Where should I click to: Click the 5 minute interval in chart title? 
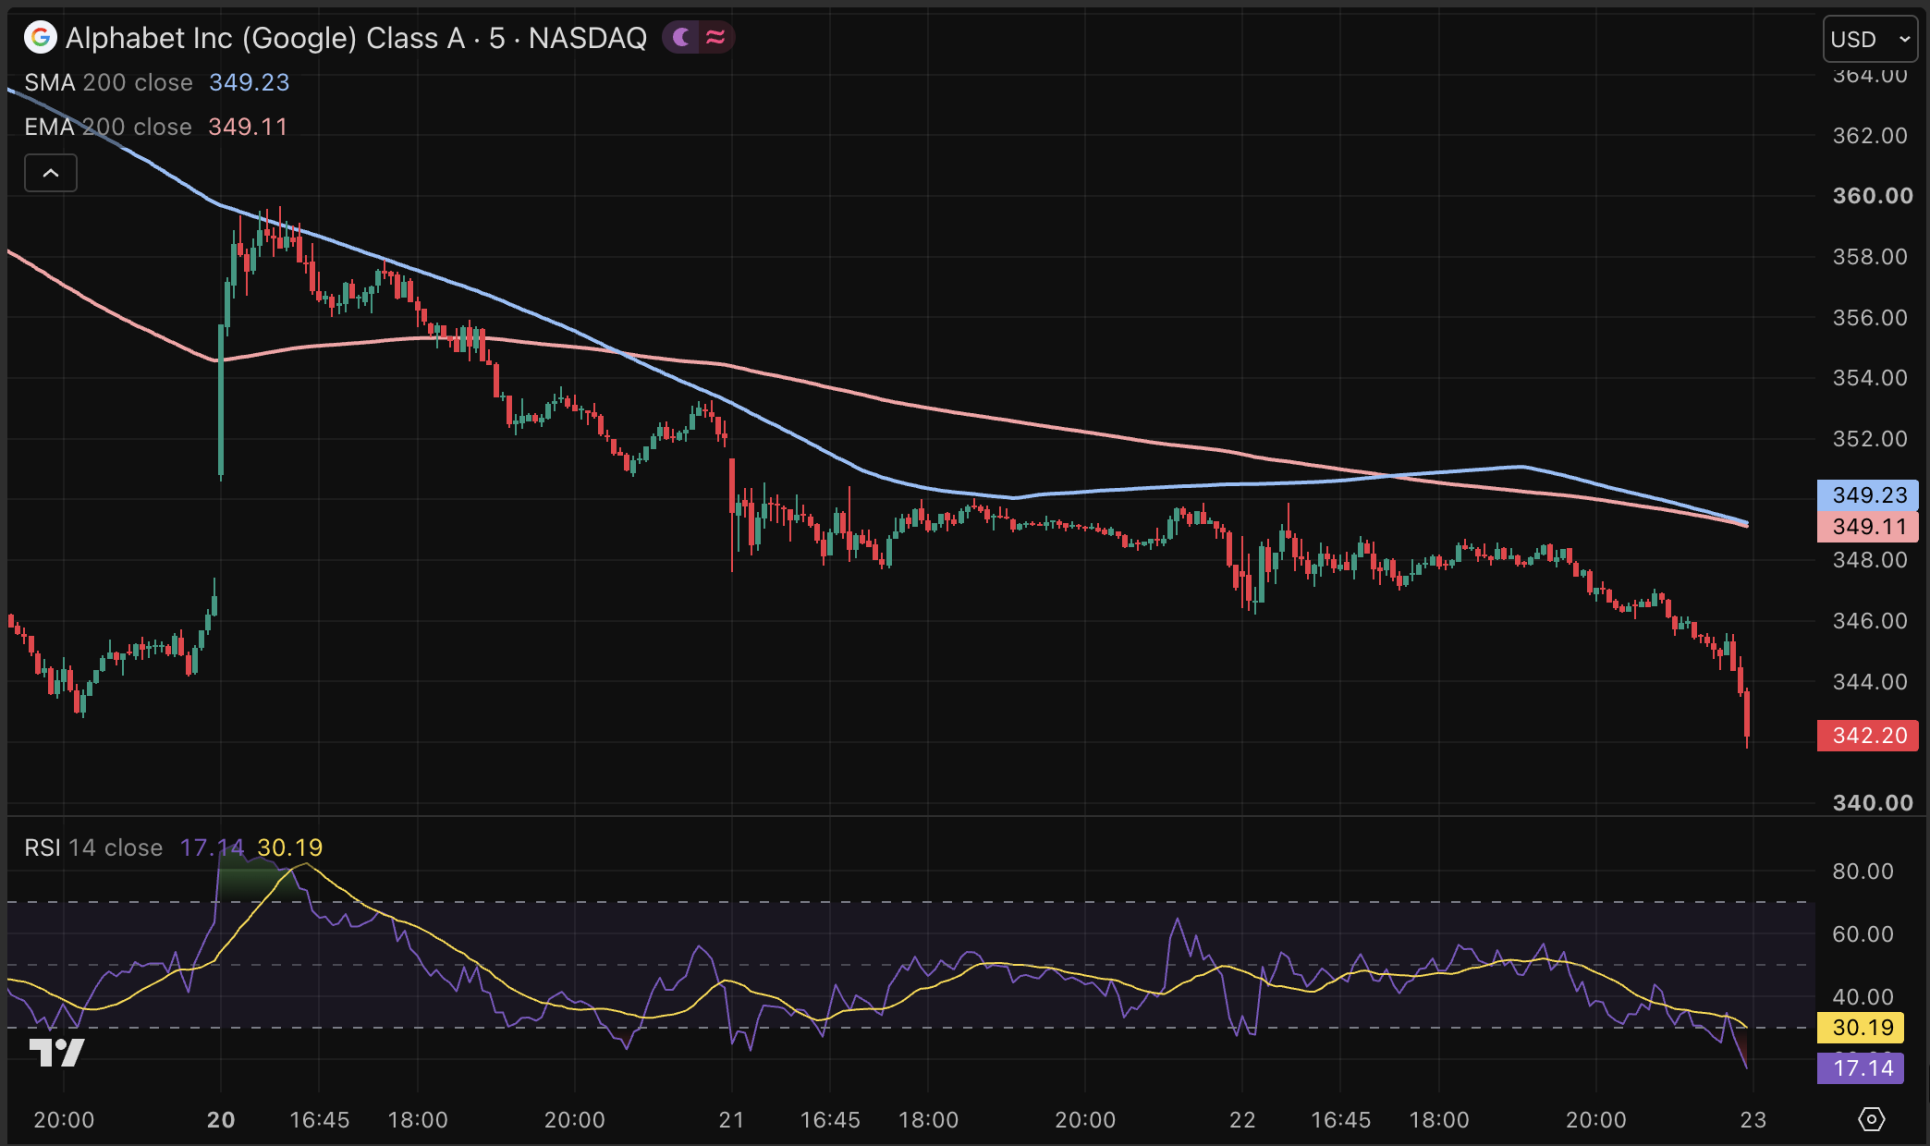pos(496,38)
